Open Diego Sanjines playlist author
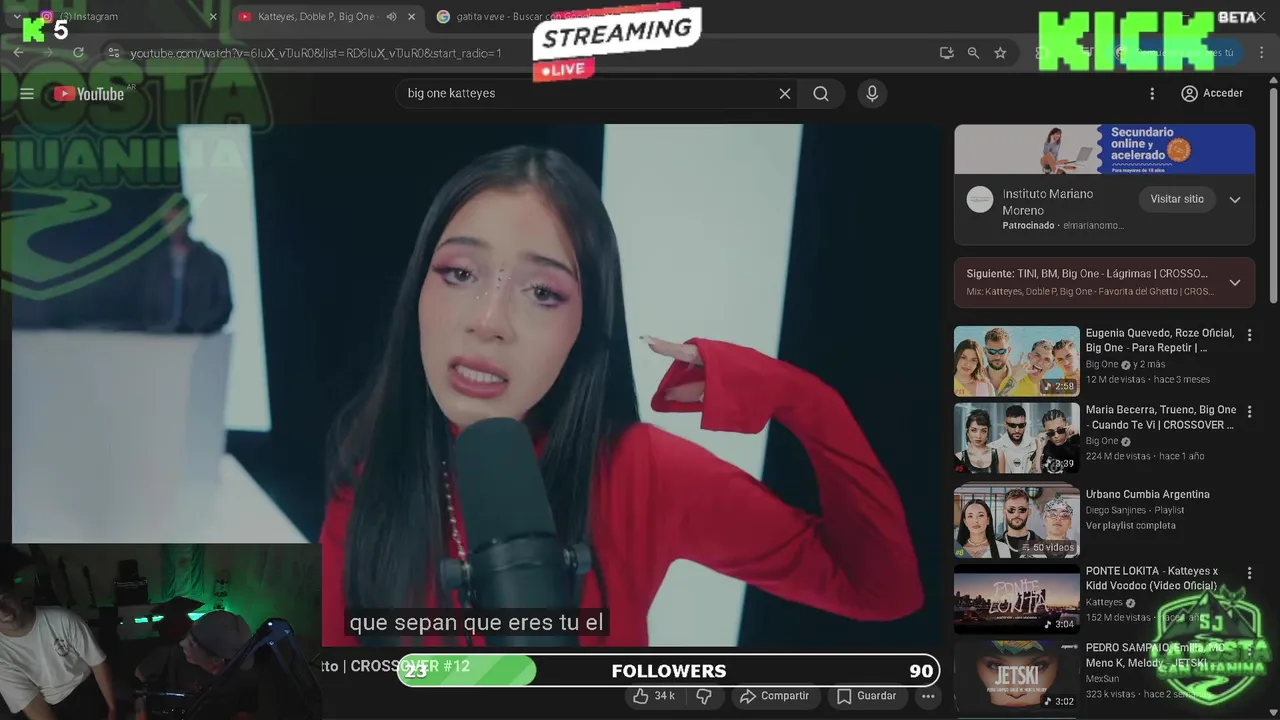Image resolution: width=1280 pixels, height=720 pixels. 1116,510
